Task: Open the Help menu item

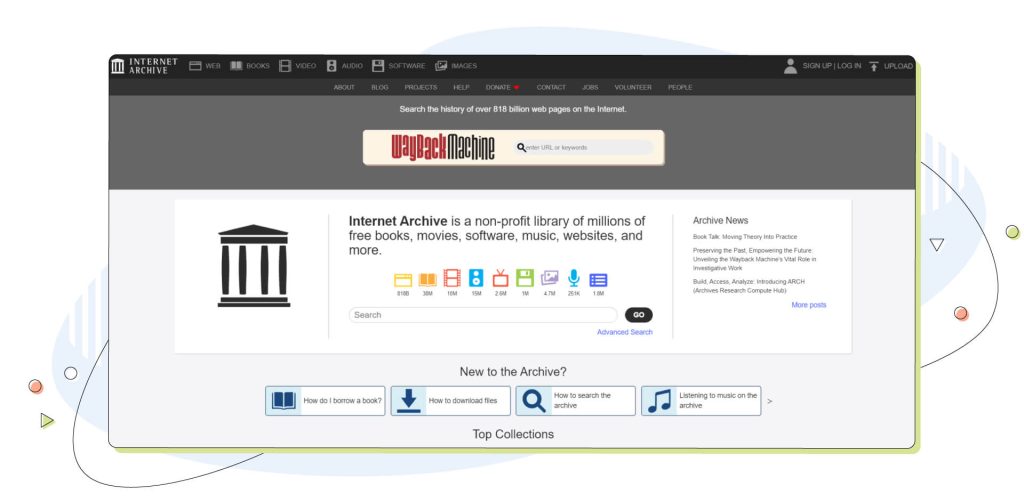Action: 461,87
